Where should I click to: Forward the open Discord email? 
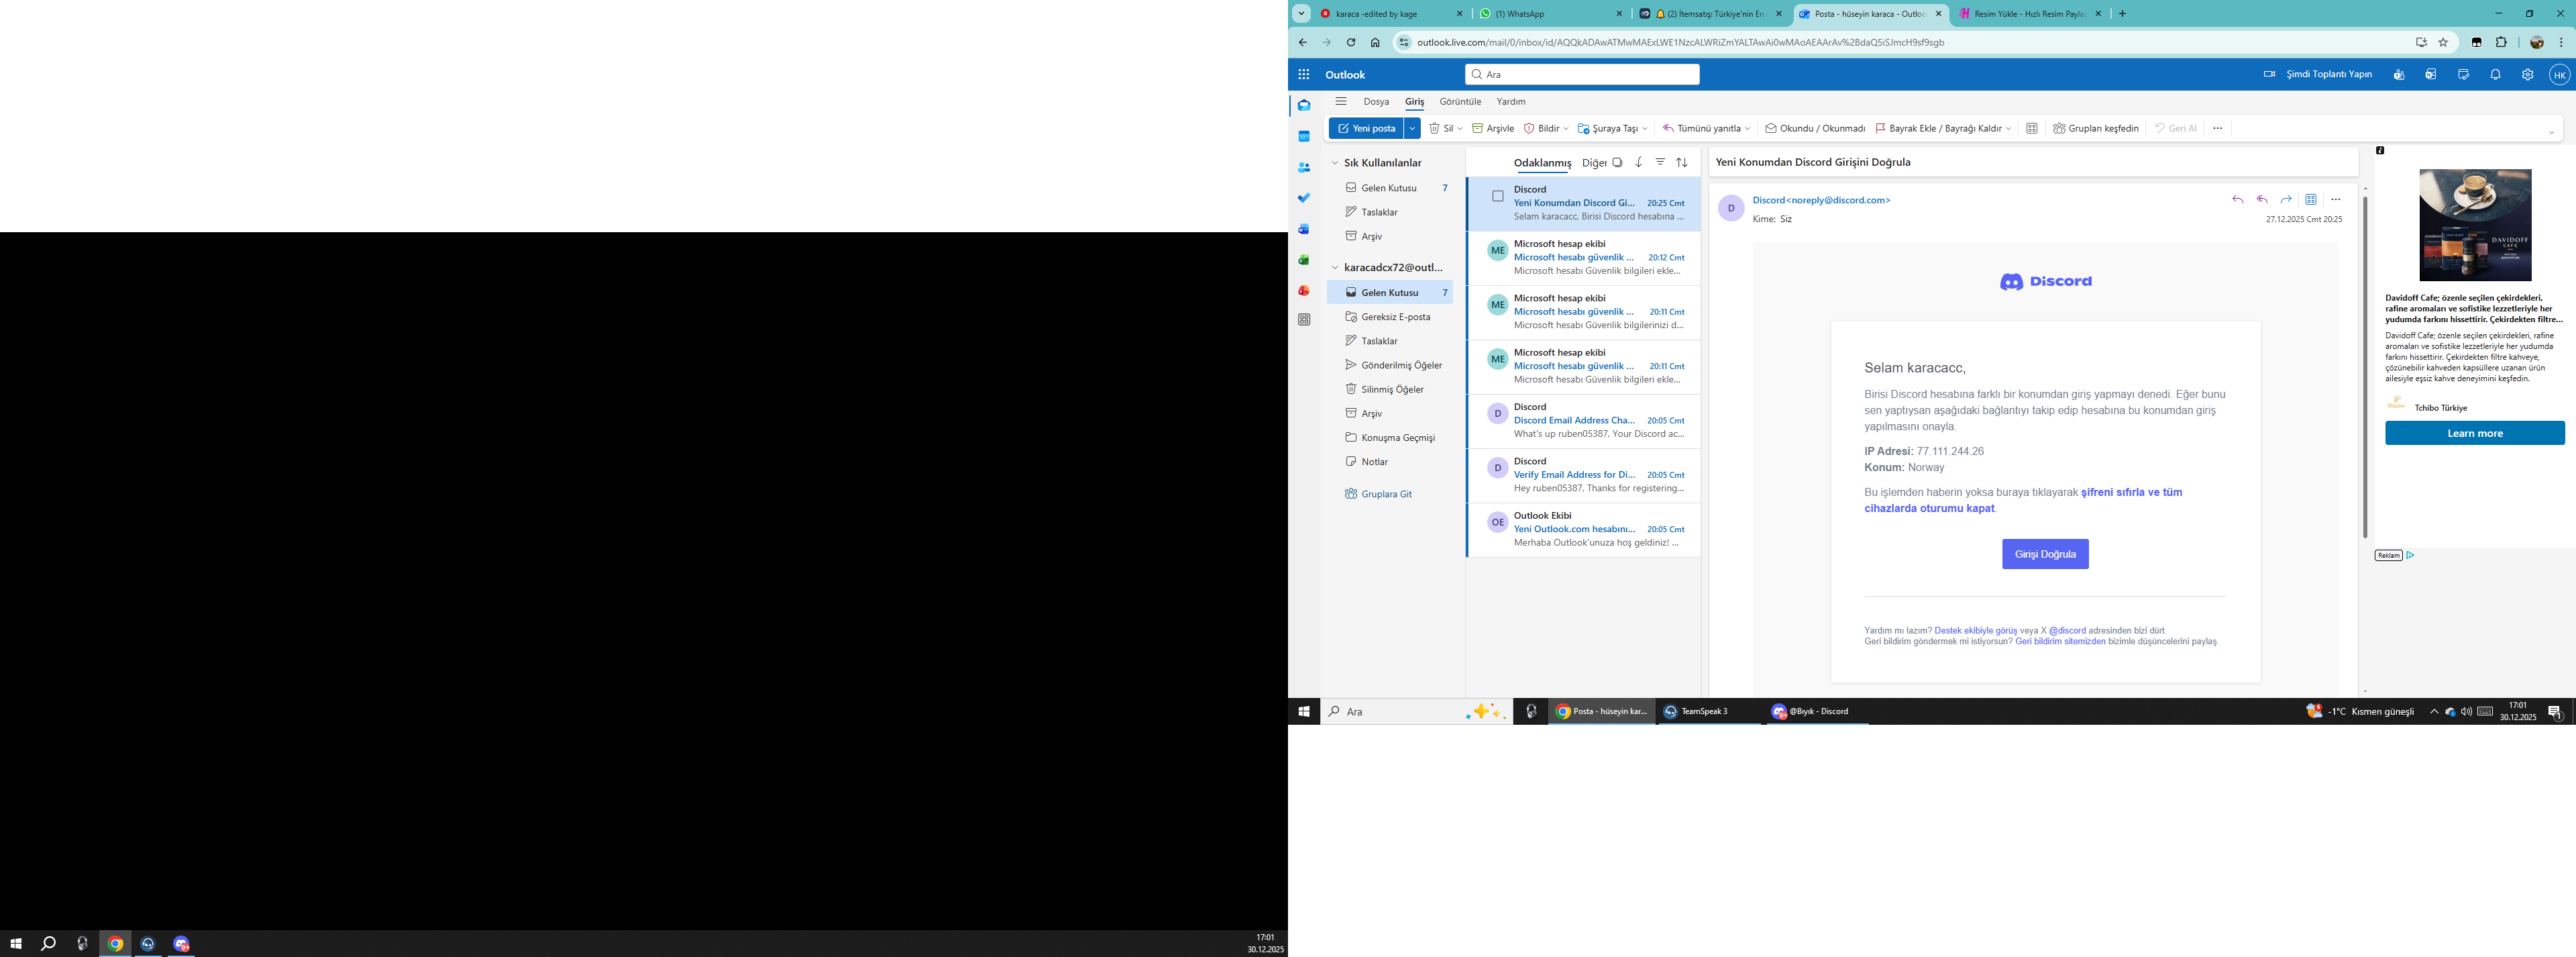pos(2286,199)
